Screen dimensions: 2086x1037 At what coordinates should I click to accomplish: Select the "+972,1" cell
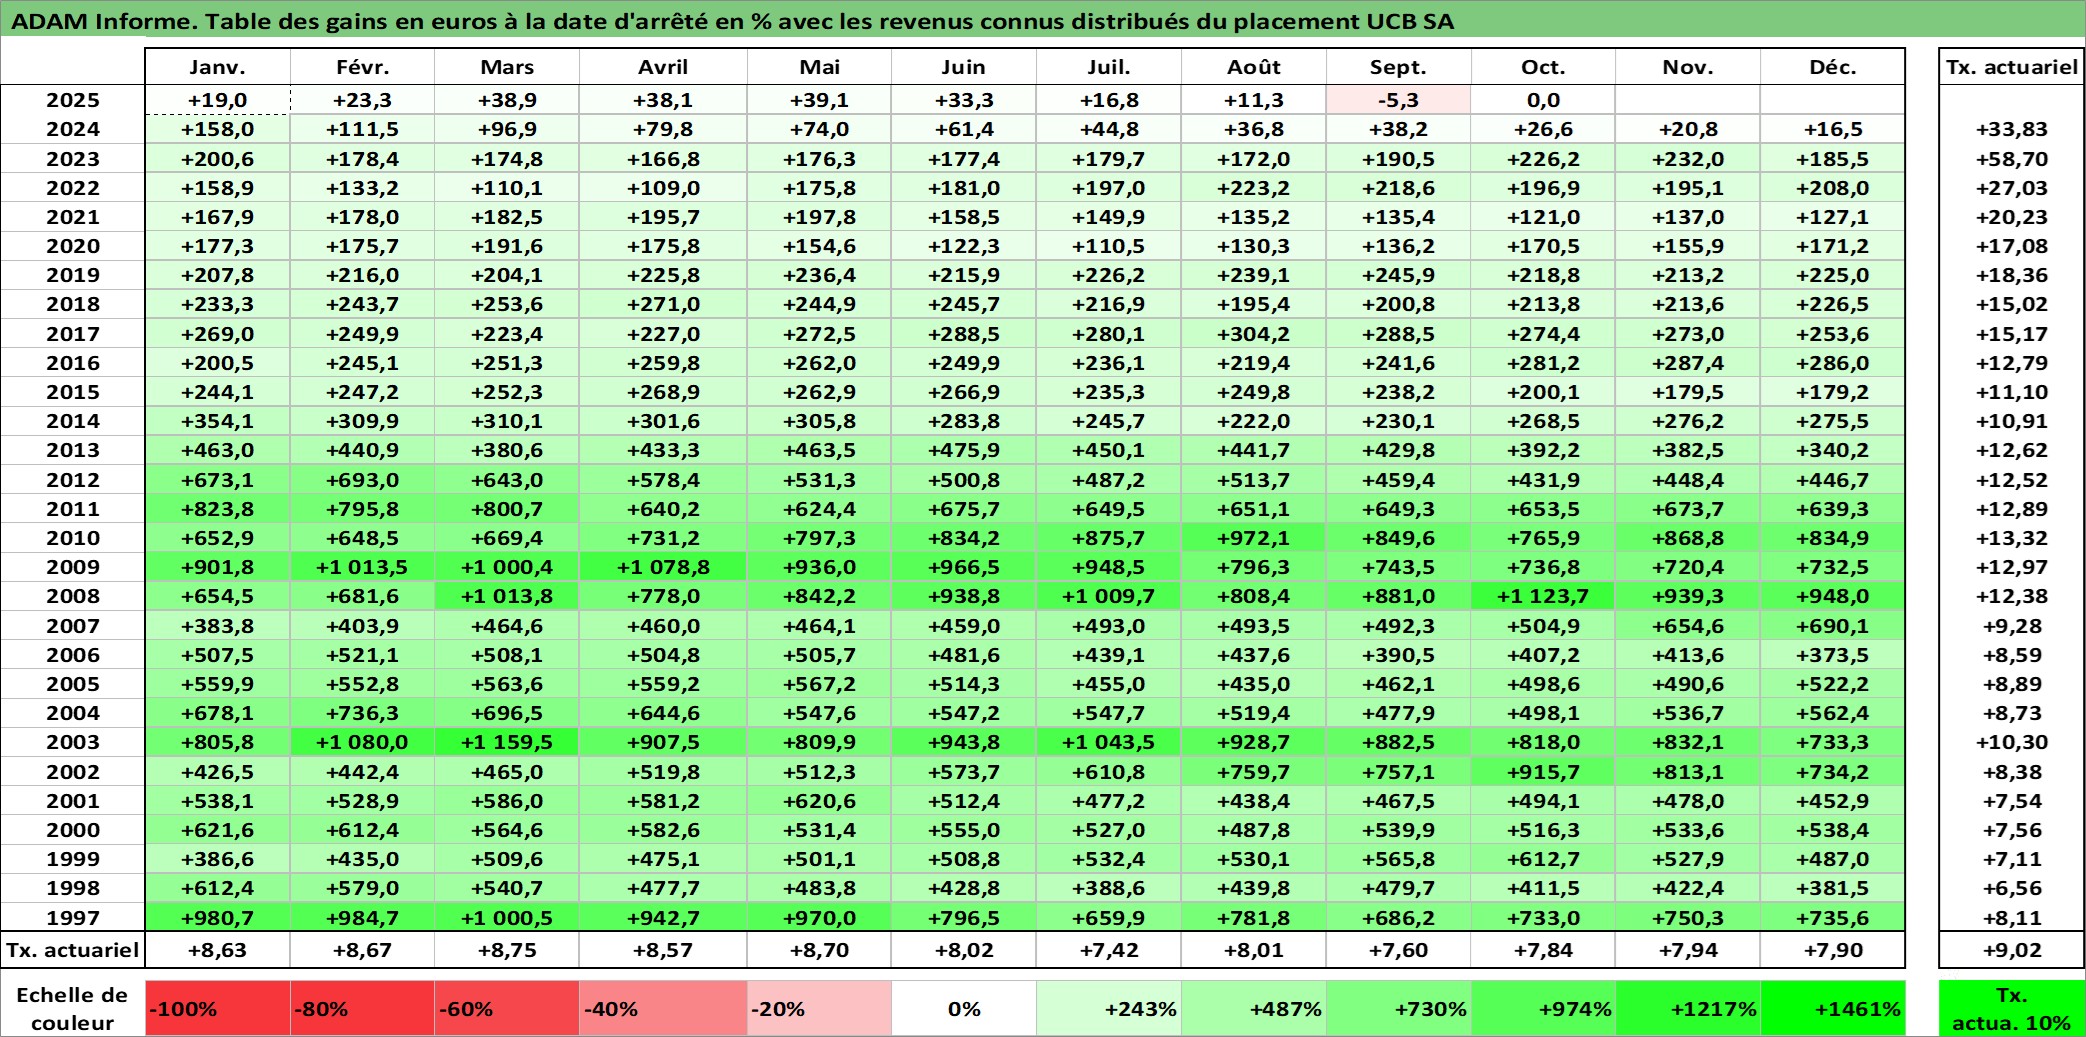[1254, 538]
